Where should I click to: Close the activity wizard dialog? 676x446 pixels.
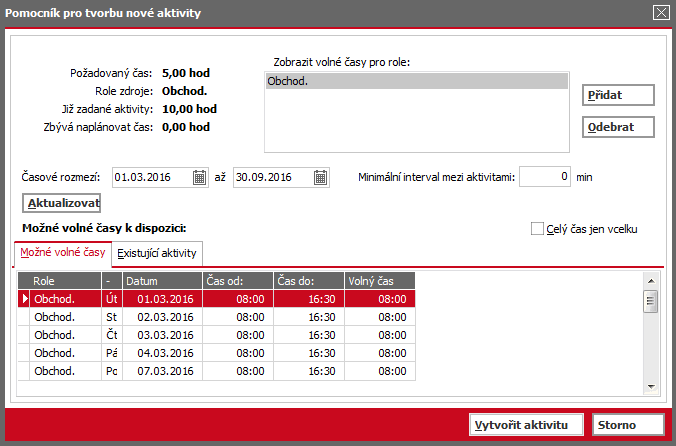(x=661, y=12)
